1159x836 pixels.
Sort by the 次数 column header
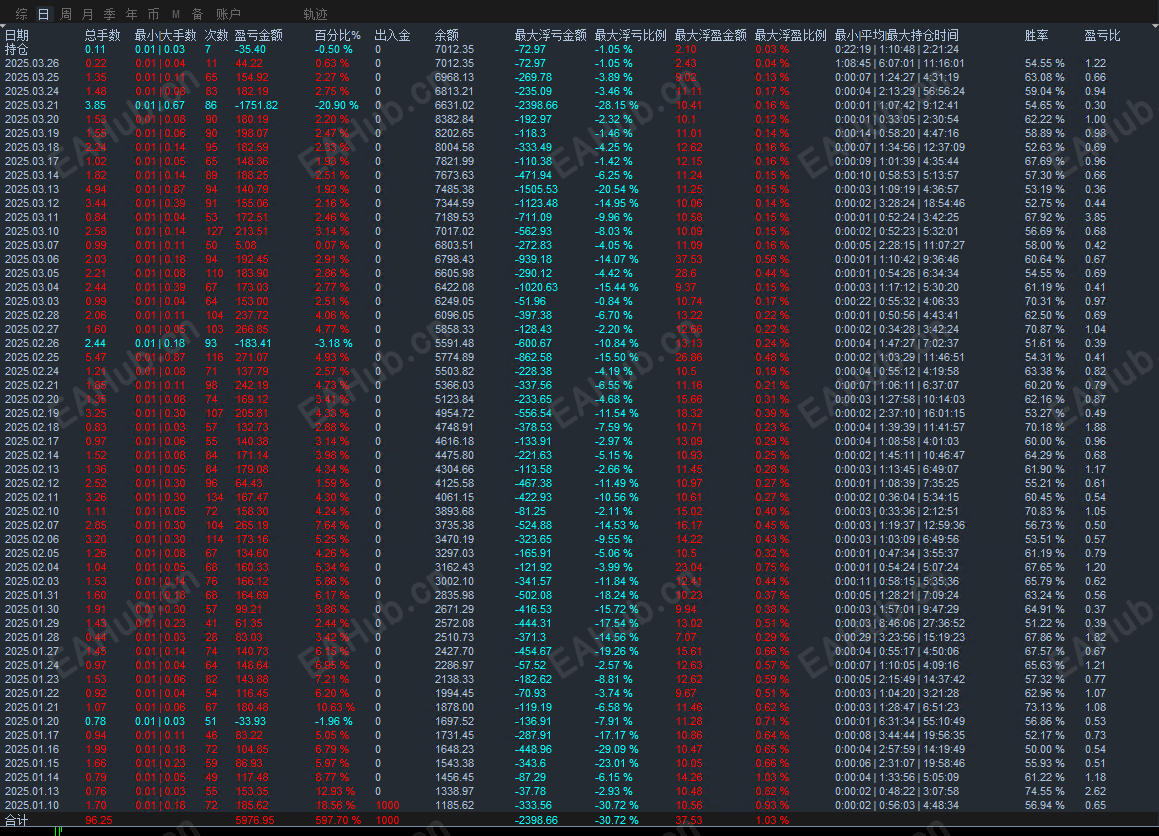[x=217, y=35]
